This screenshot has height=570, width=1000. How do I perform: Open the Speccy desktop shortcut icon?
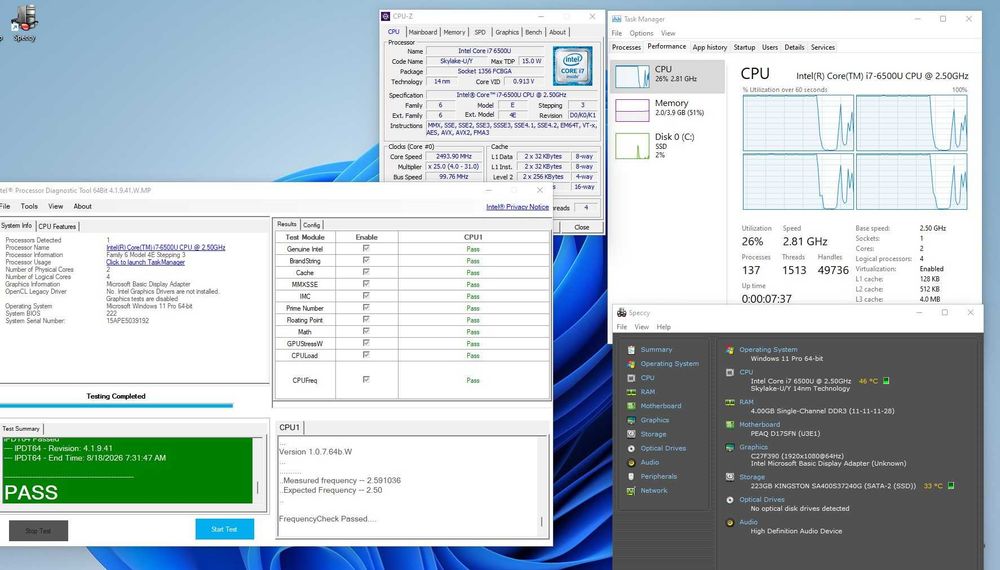click(24, 19)
